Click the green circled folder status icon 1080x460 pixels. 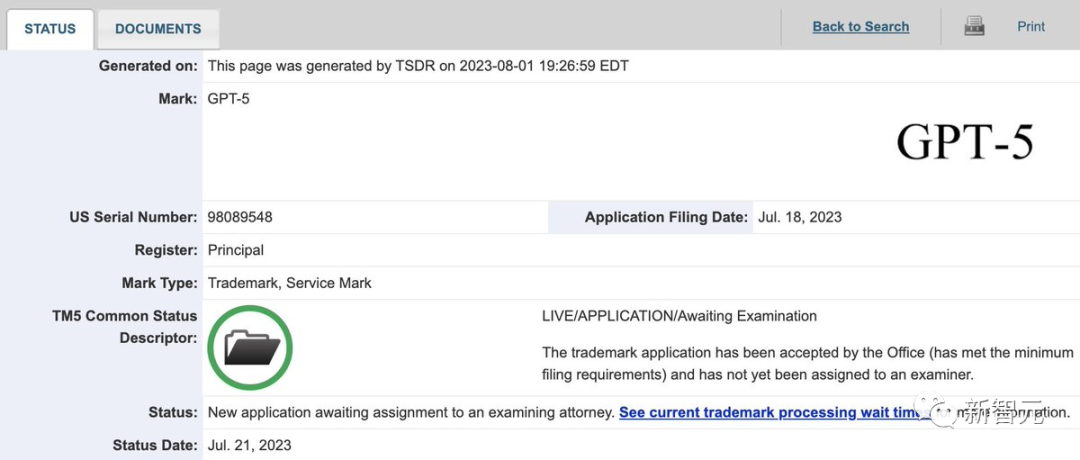coord(250,348)
